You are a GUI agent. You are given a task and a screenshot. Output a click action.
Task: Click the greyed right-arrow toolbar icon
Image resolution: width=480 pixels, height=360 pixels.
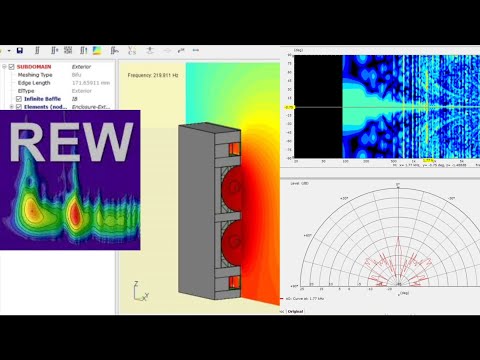(167, 51)
